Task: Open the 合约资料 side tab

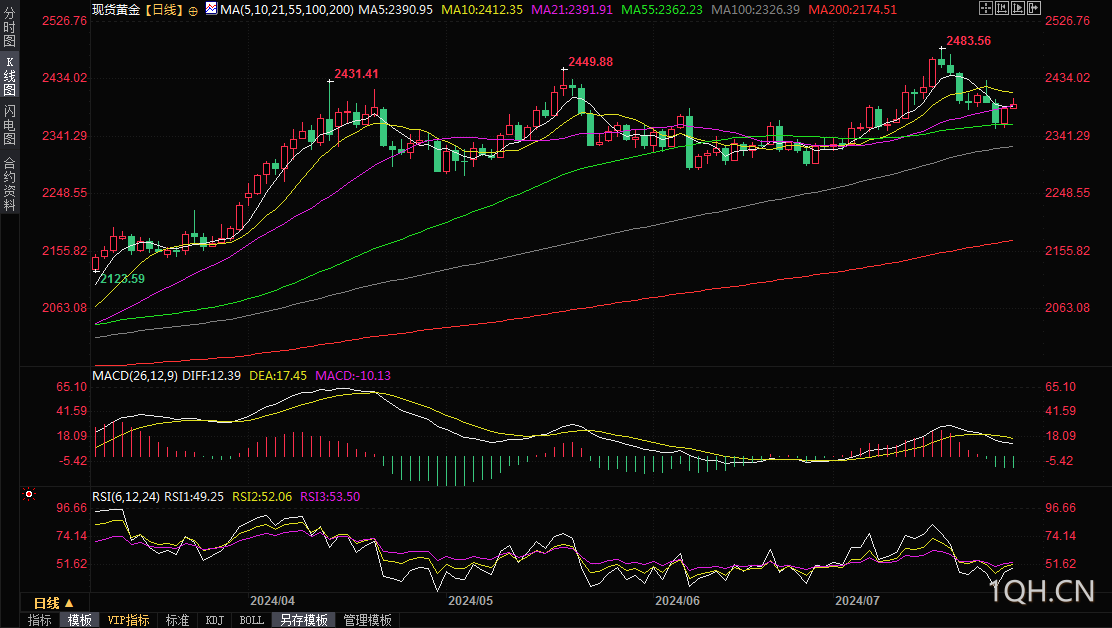Action: 9,182
